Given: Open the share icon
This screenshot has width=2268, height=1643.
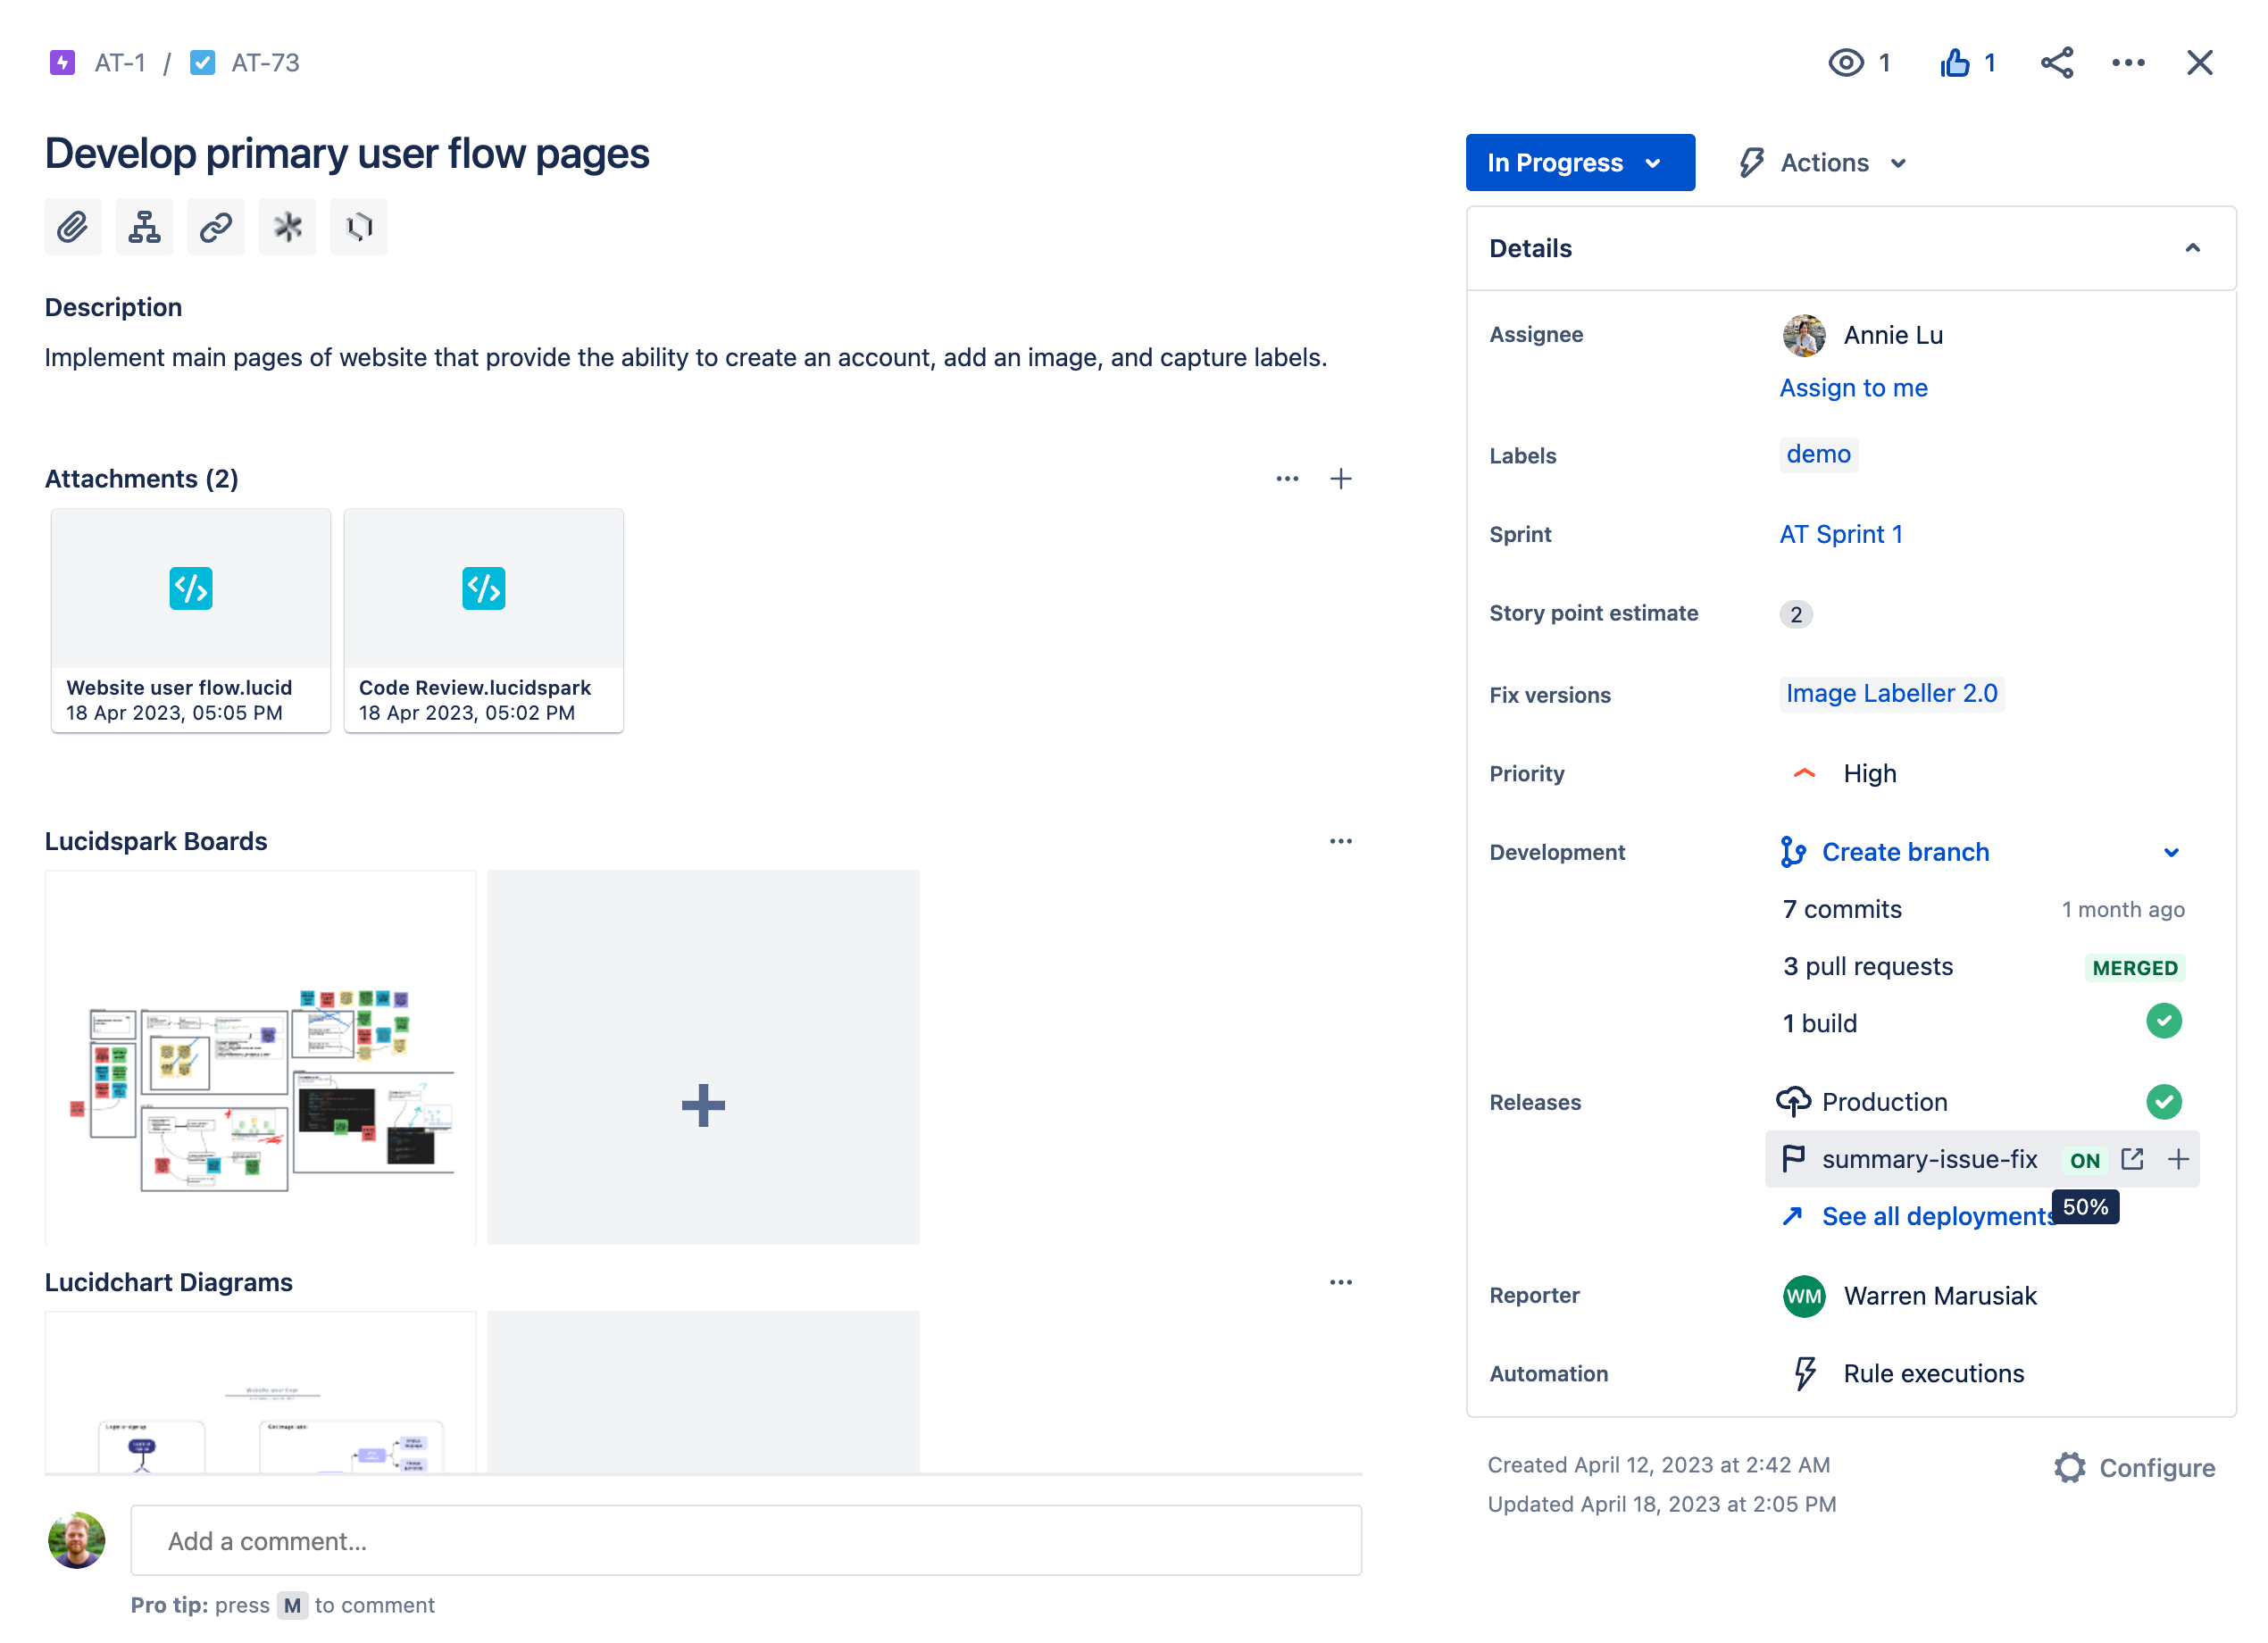Looking at the screenshot, I should 2057,62.
